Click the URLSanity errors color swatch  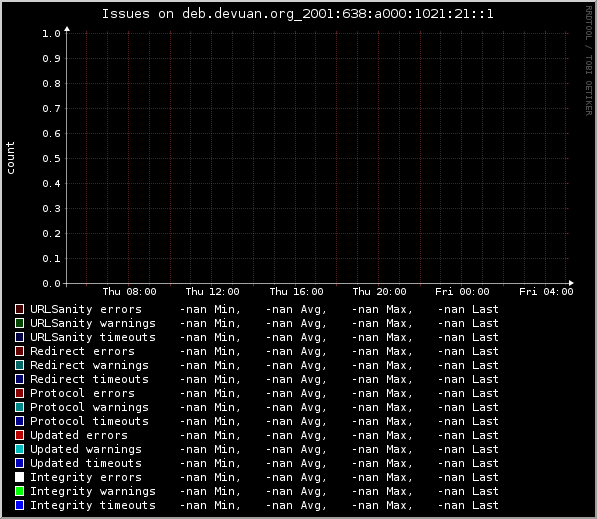(19, 309)
